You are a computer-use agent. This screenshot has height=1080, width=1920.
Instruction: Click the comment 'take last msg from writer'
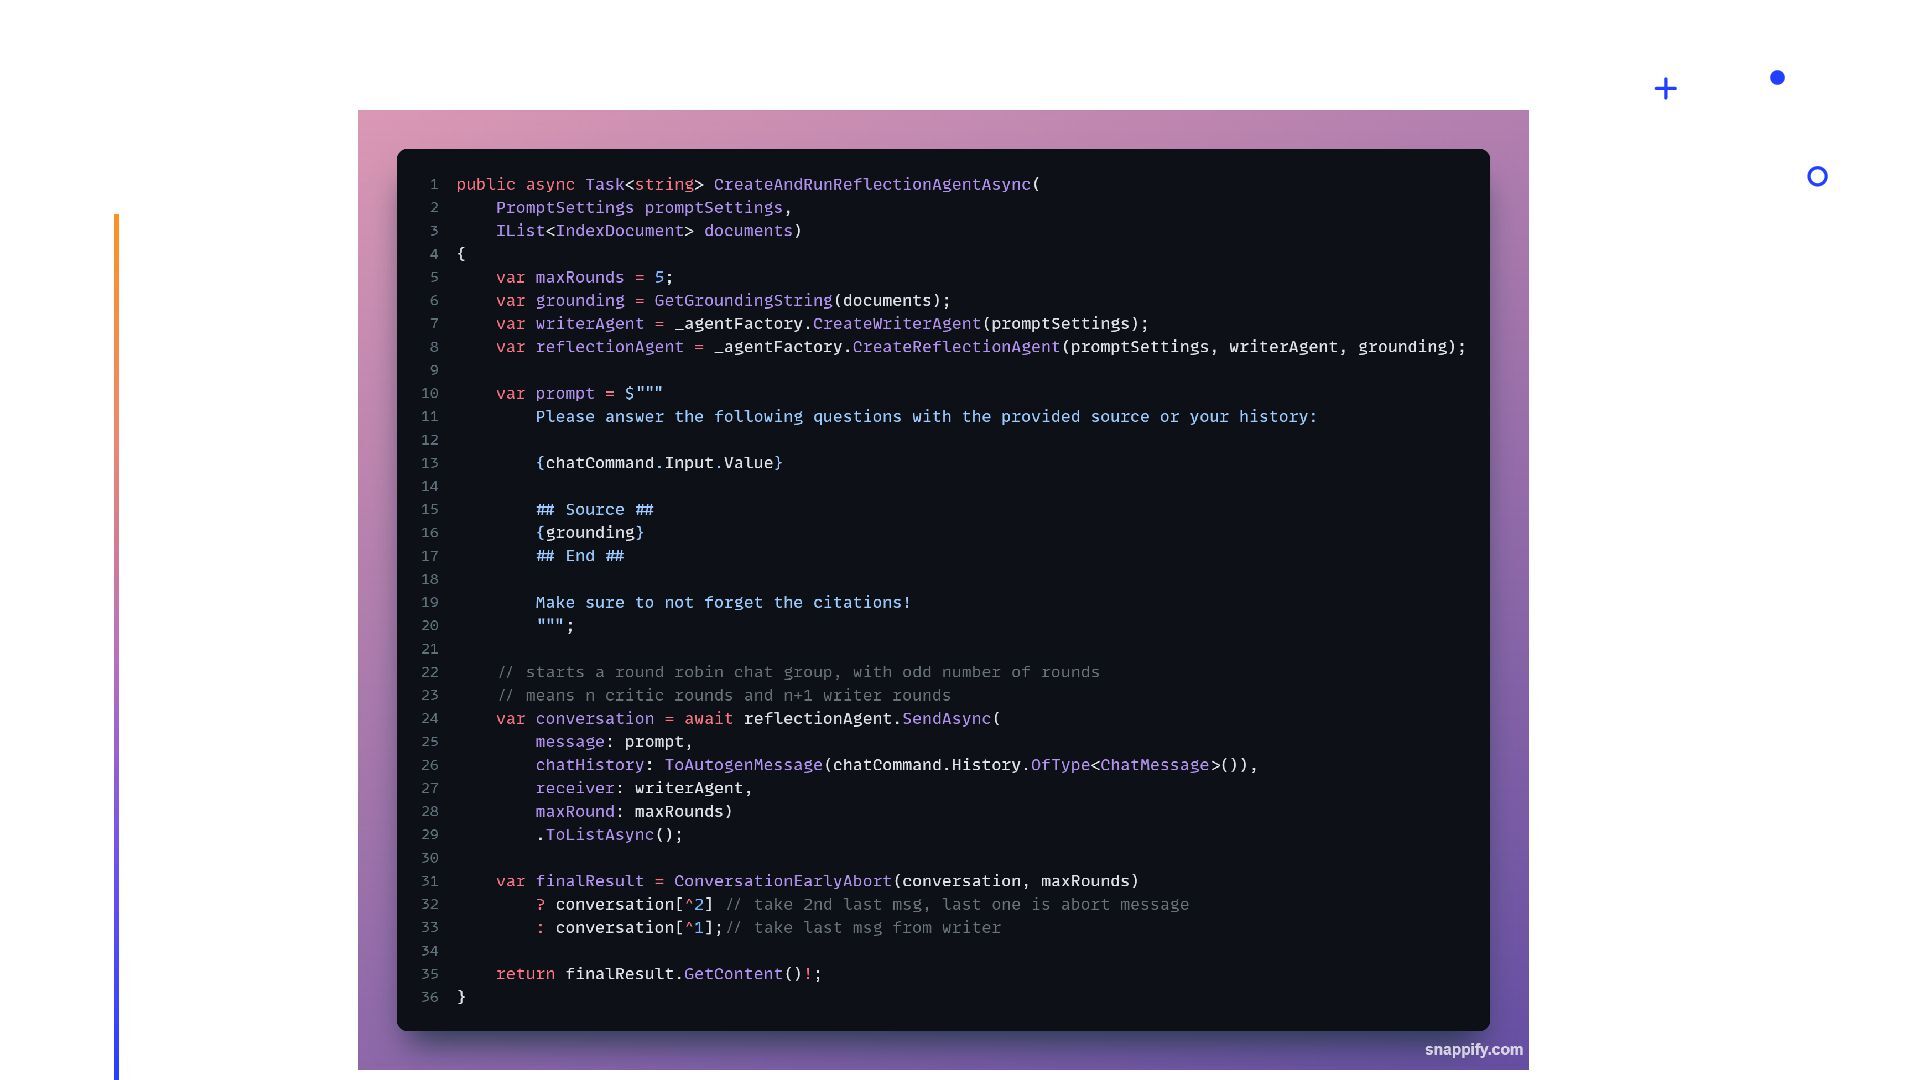(863, 927)
